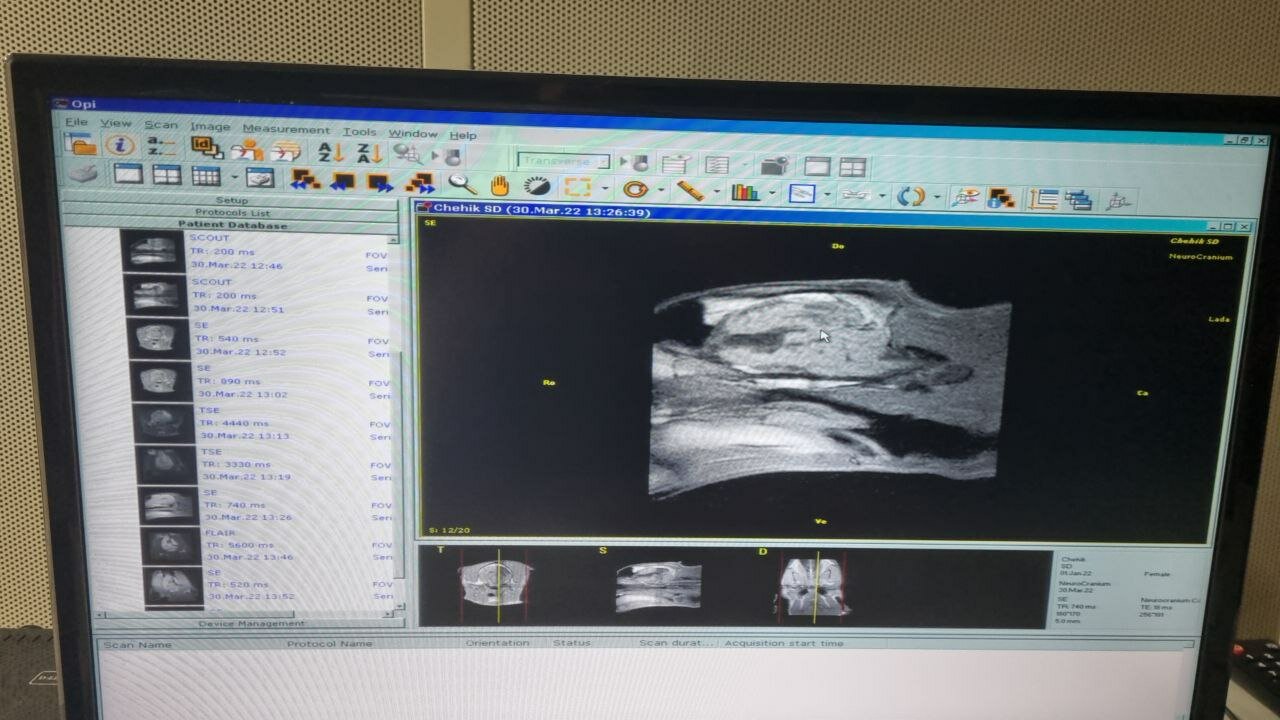Select the SCOUT series thumbnail from 12:46
Image resolution: width=1280 pixels, height=720 pixels.
tap(153, 251)
